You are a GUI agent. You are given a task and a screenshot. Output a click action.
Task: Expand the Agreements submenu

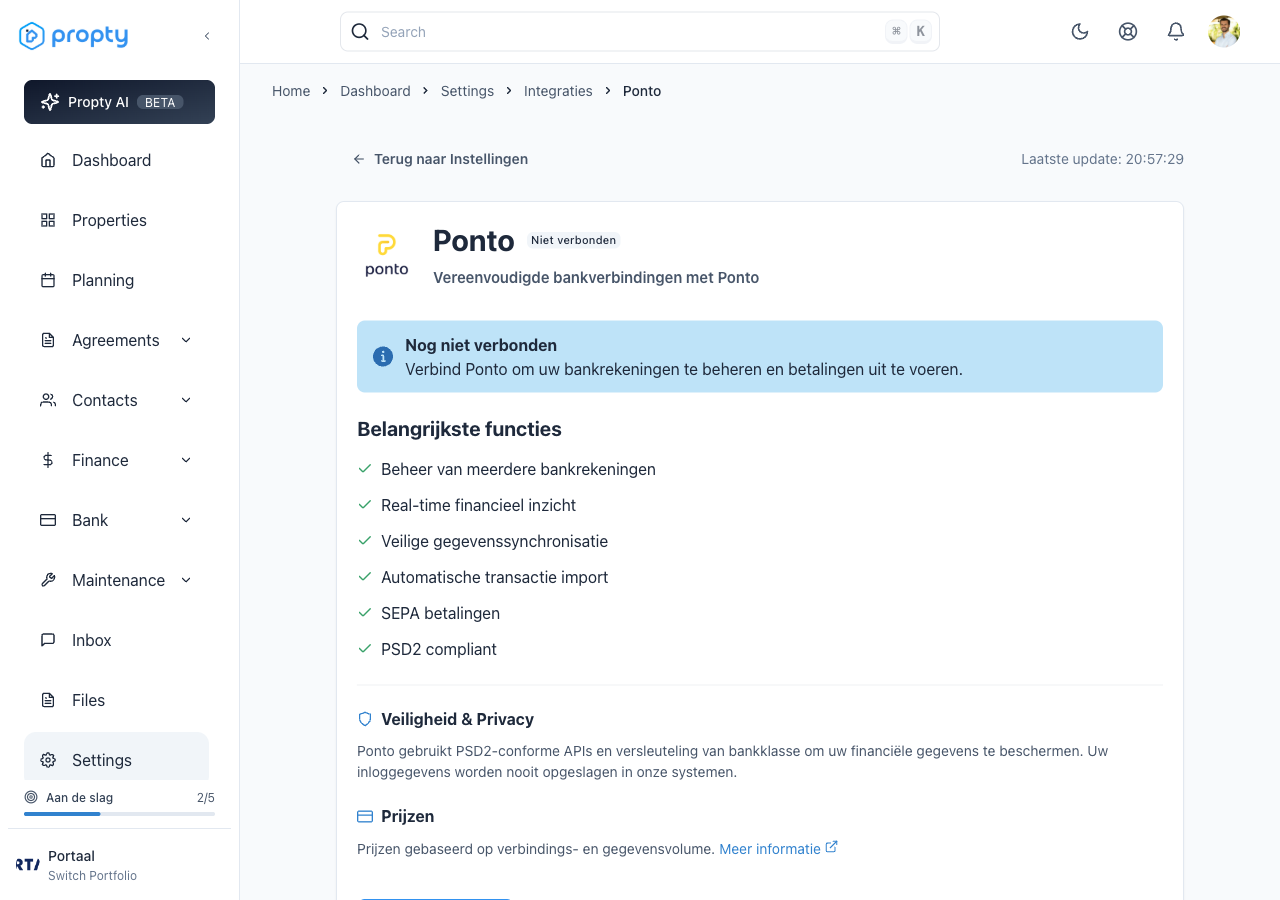(186, 340)
